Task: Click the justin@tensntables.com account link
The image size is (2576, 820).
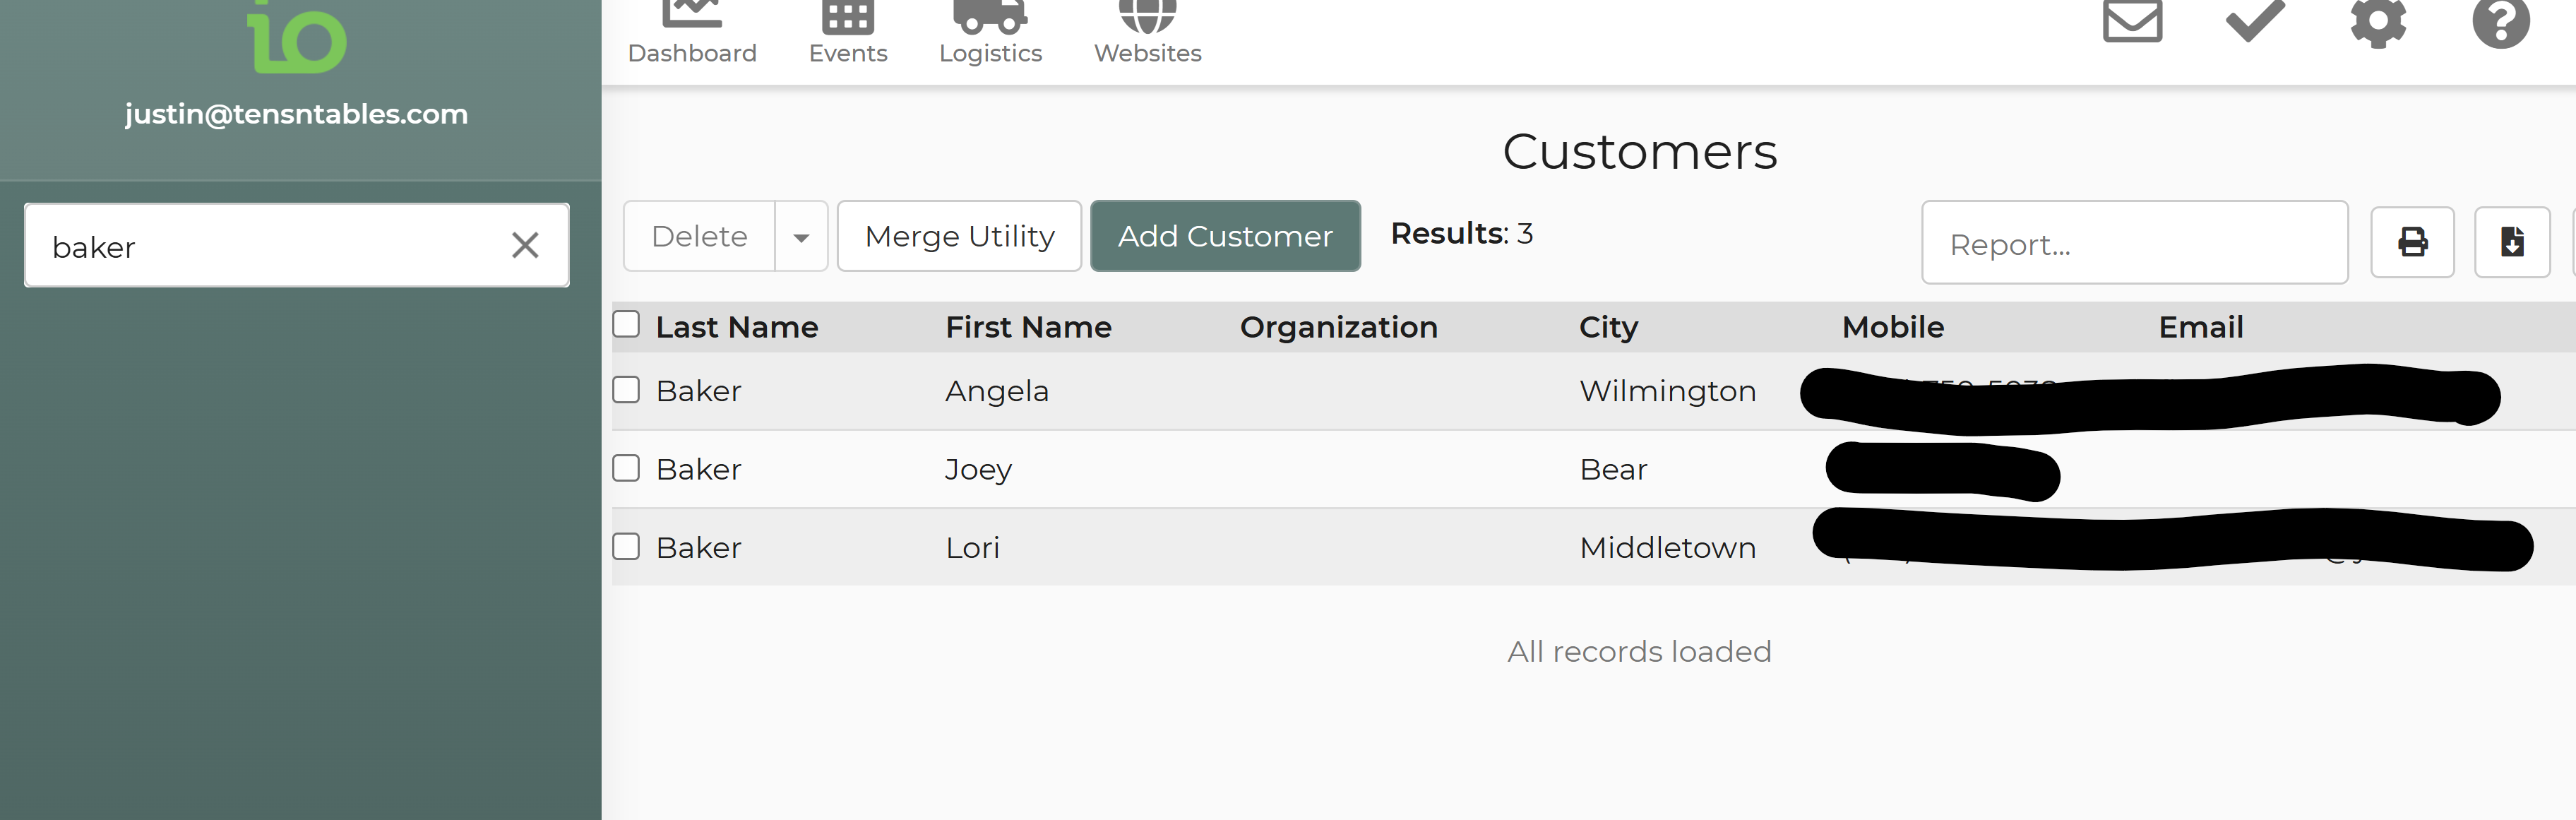Action: (x=296, y=114)
